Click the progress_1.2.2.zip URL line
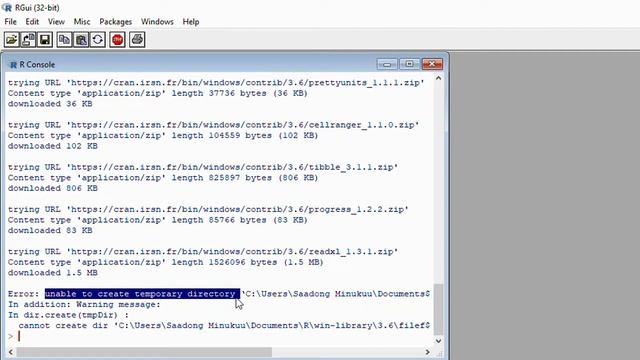This screenshot has width=640, height=360. 208,209
